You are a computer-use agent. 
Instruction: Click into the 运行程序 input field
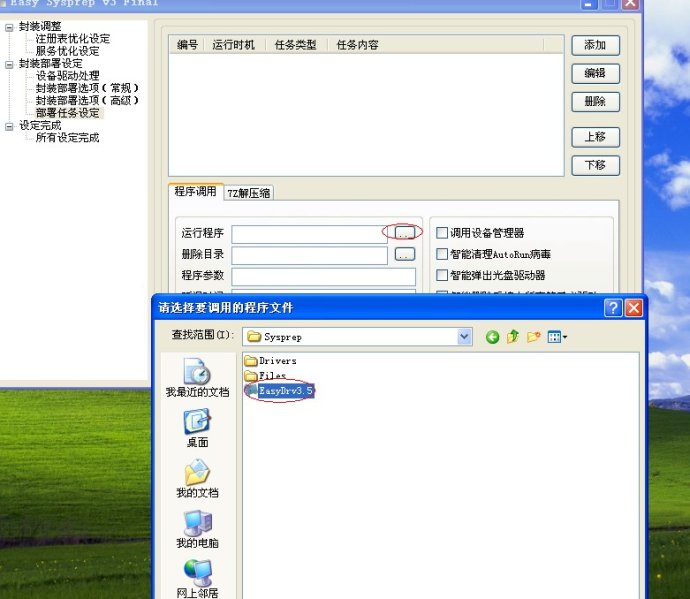click(x=309, y=234)
